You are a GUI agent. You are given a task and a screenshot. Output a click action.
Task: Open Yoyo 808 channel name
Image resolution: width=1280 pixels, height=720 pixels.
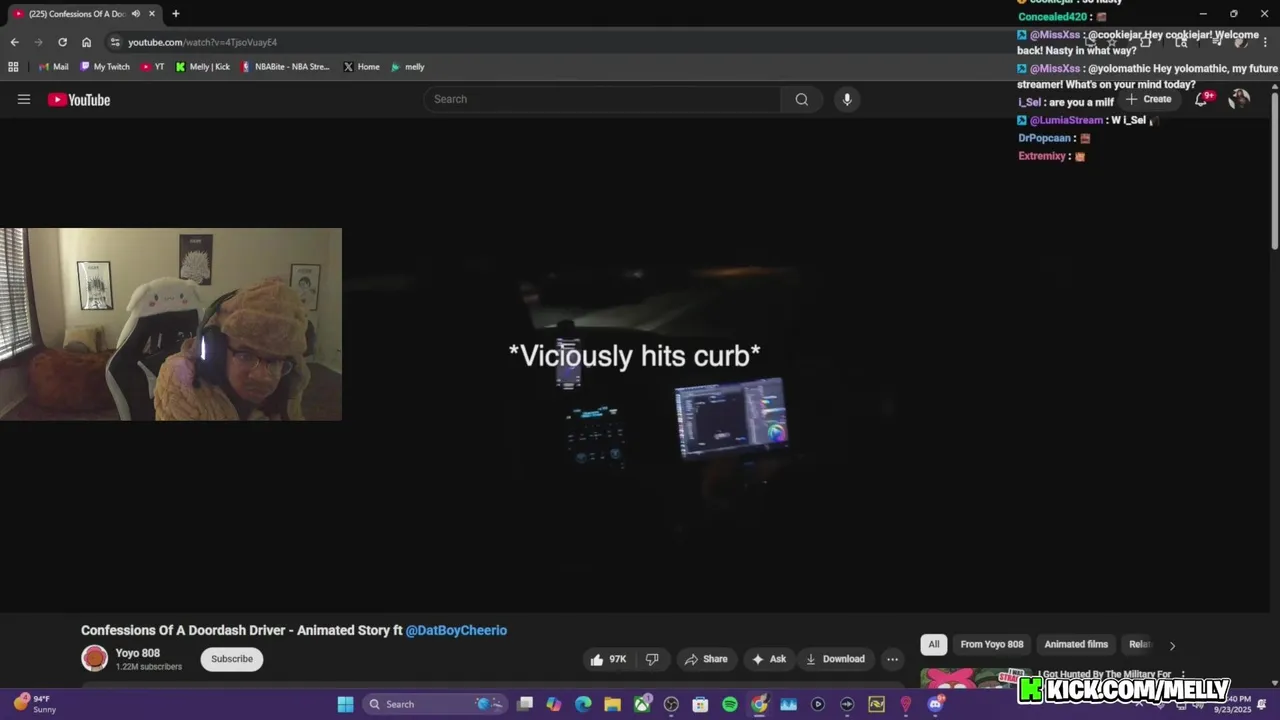tap(137, 653)
